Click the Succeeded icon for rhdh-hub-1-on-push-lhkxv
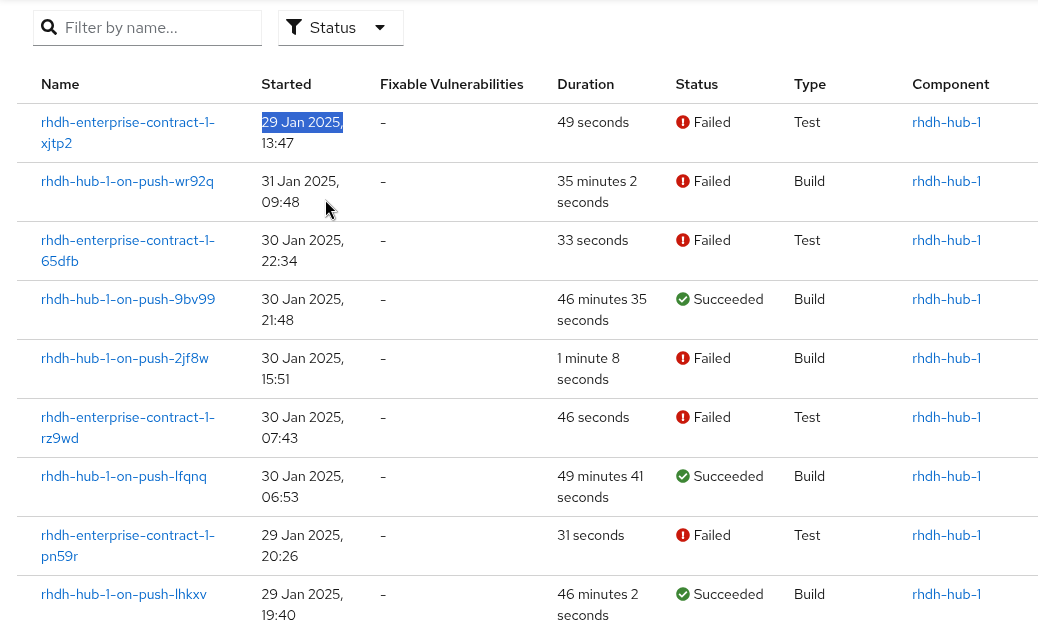 point(683,595)
